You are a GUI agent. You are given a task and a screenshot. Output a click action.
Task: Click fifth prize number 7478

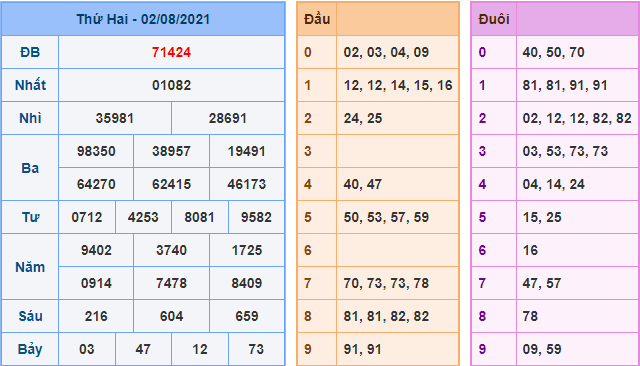[x=171, y=284]
